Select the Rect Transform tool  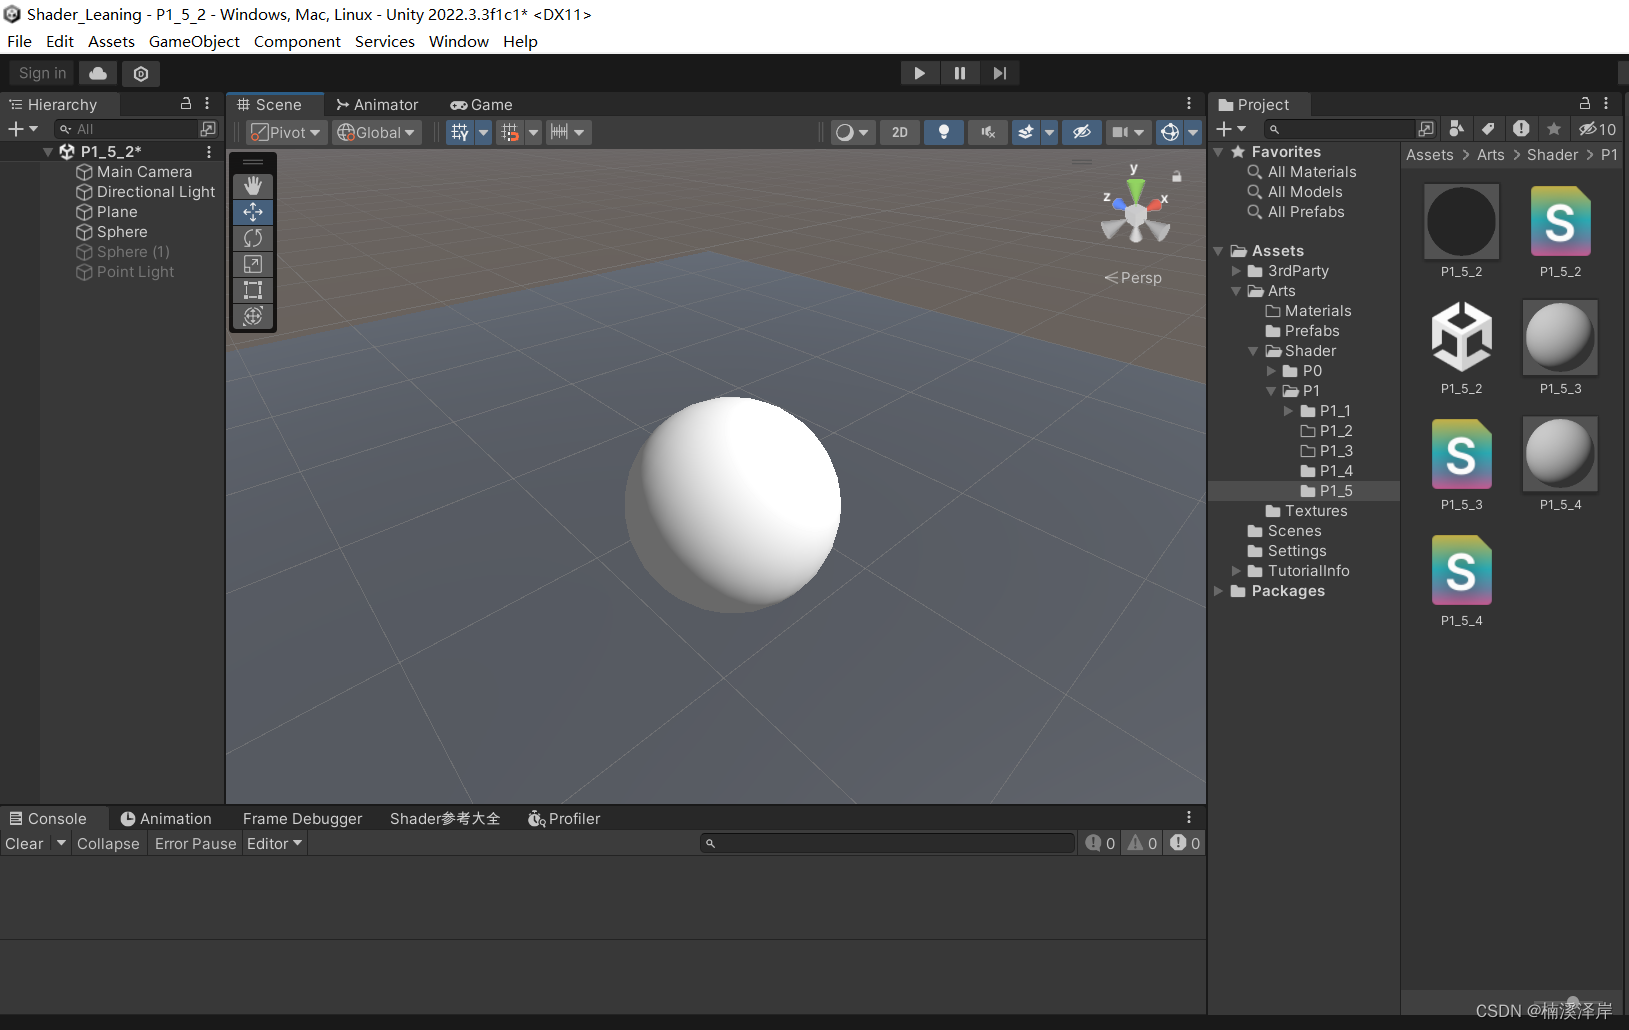(x=253, y=290)
